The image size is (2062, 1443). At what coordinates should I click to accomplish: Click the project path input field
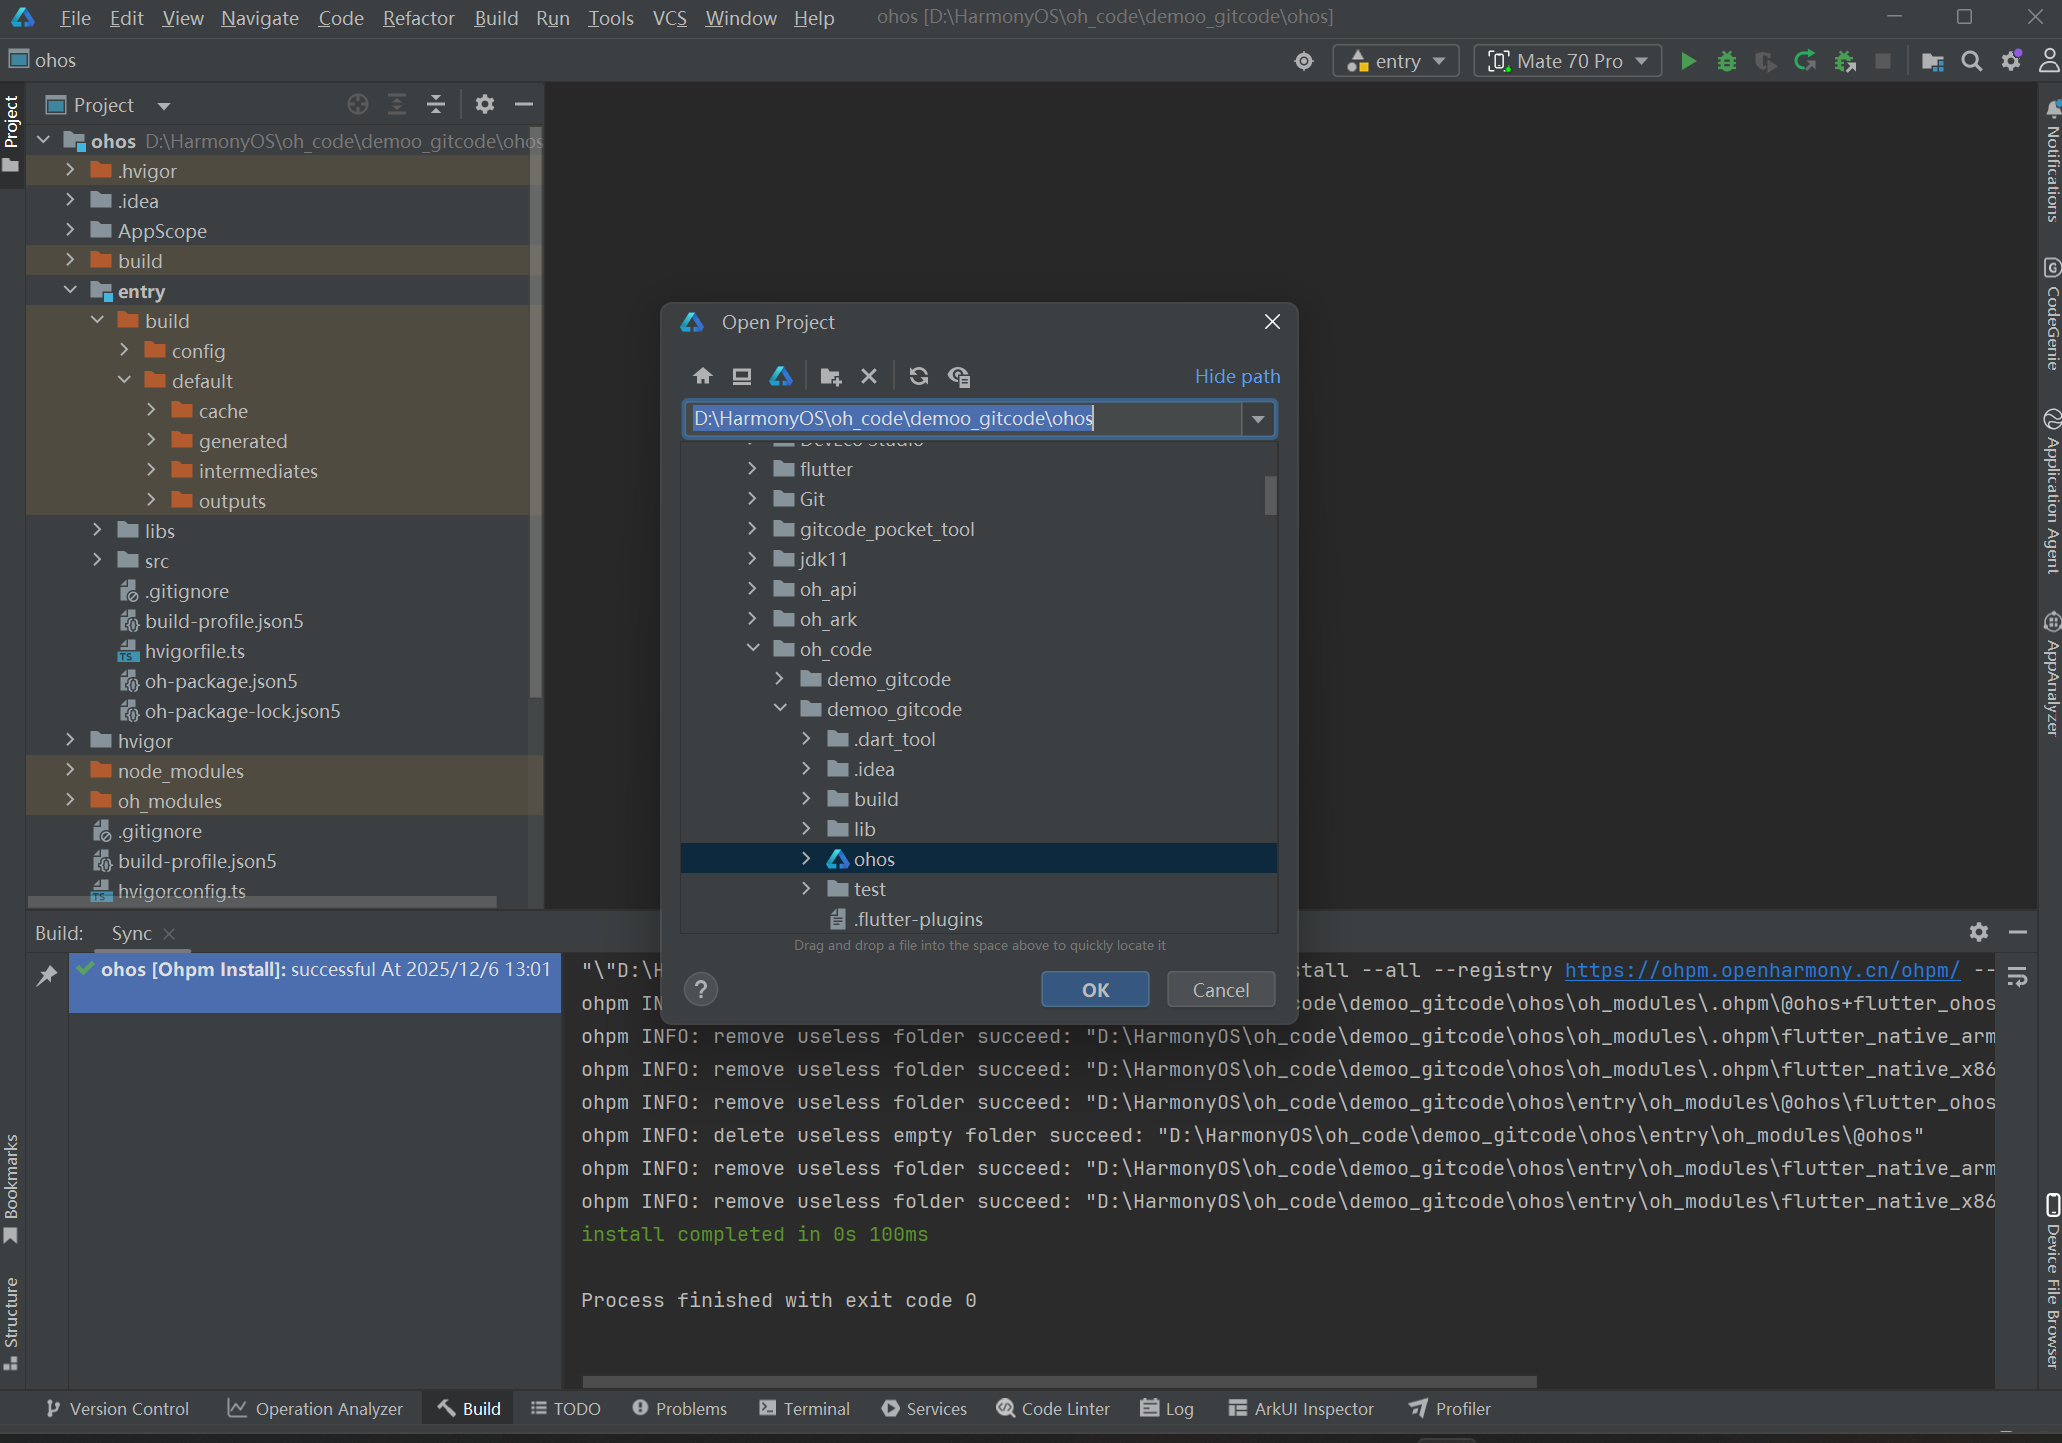[960, 418]
